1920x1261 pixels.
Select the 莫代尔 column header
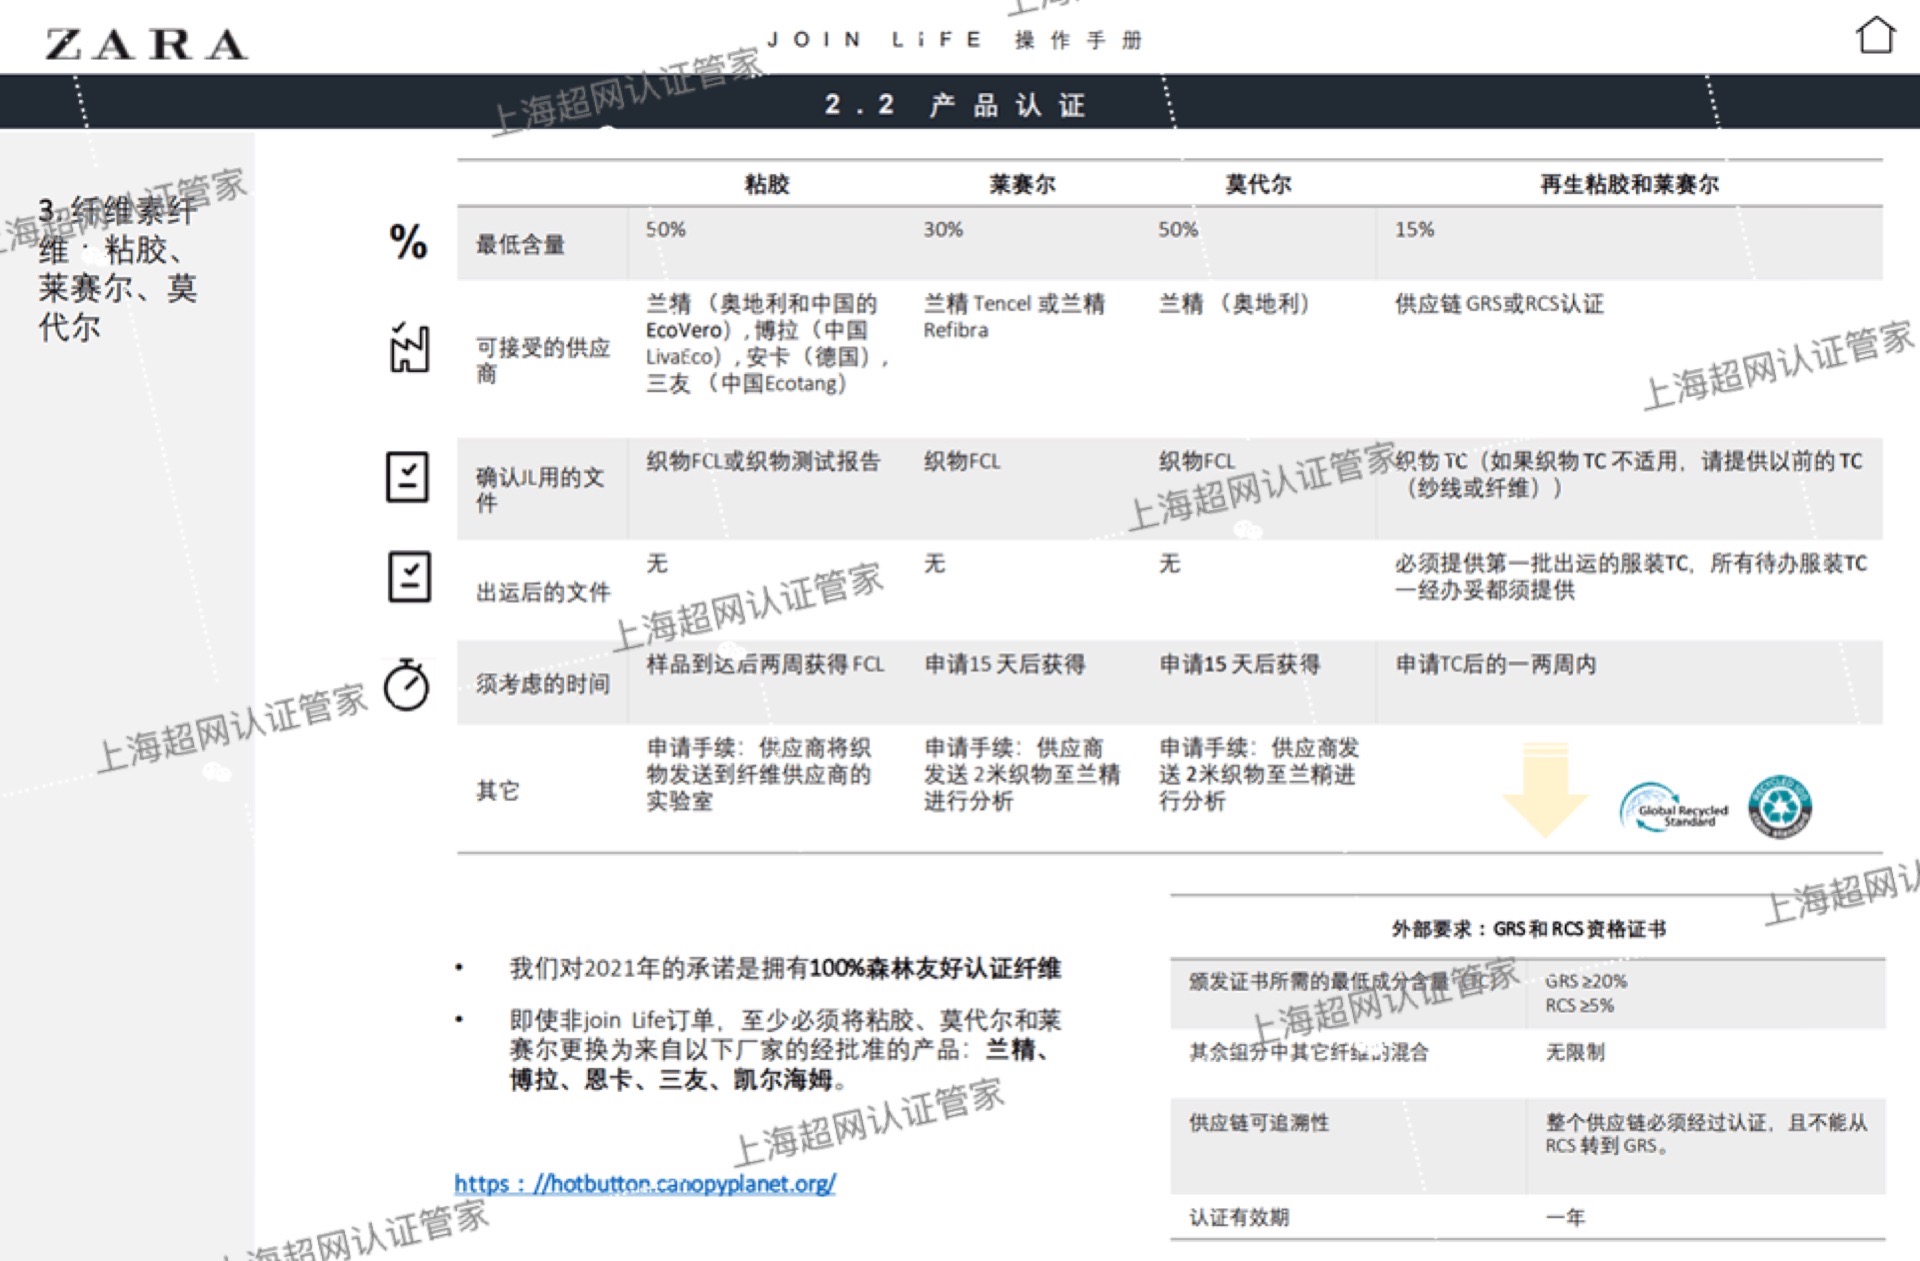1258,184
